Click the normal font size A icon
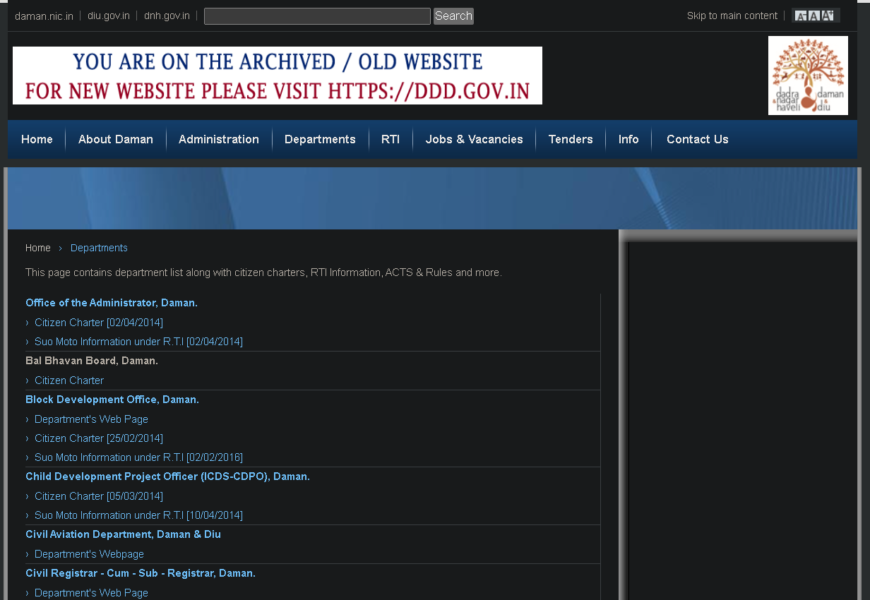The width and height of the screenshot is (870, 600). pos(813,16)
